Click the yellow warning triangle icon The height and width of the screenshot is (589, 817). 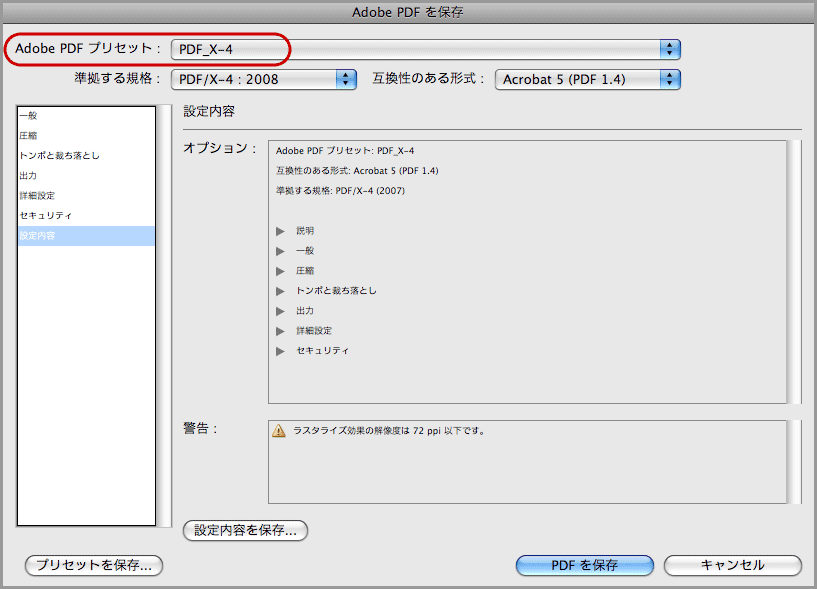click(x=279, y=431)
